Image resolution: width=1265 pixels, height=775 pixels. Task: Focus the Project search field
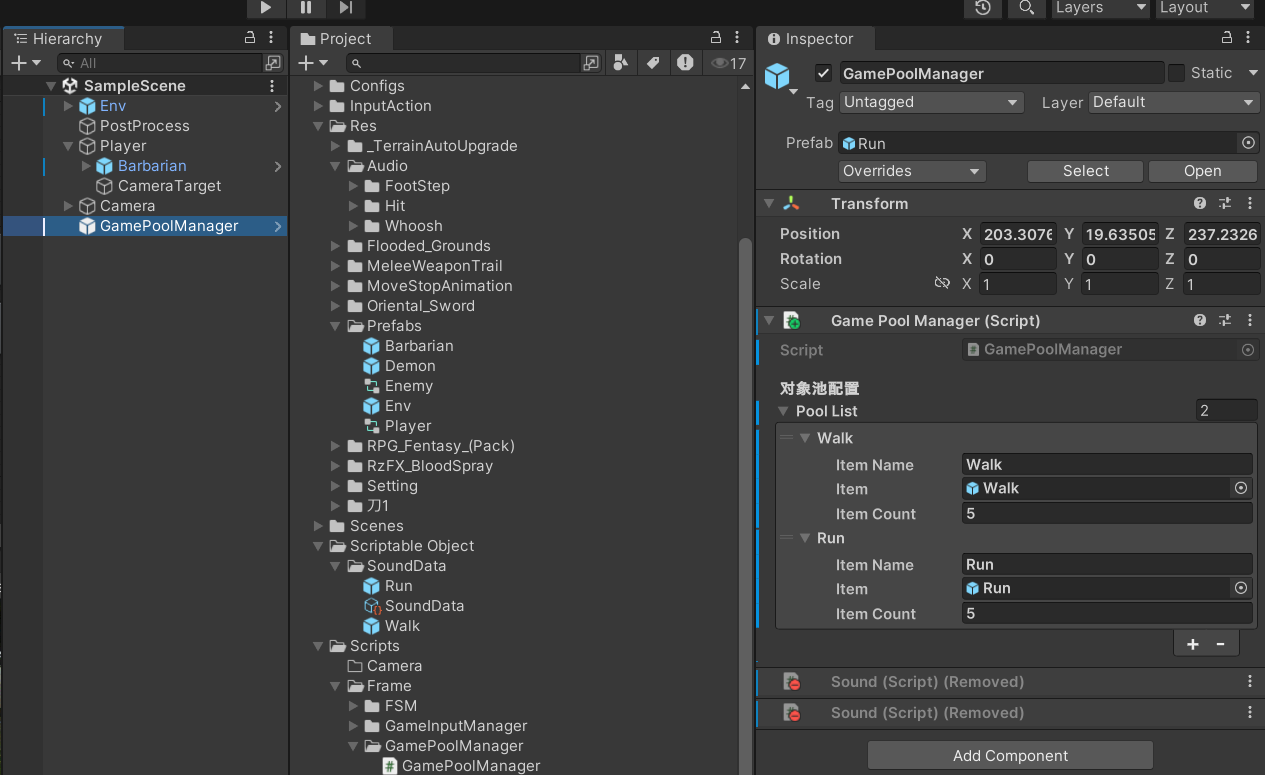pyautogui.click(x=463, y=63)
